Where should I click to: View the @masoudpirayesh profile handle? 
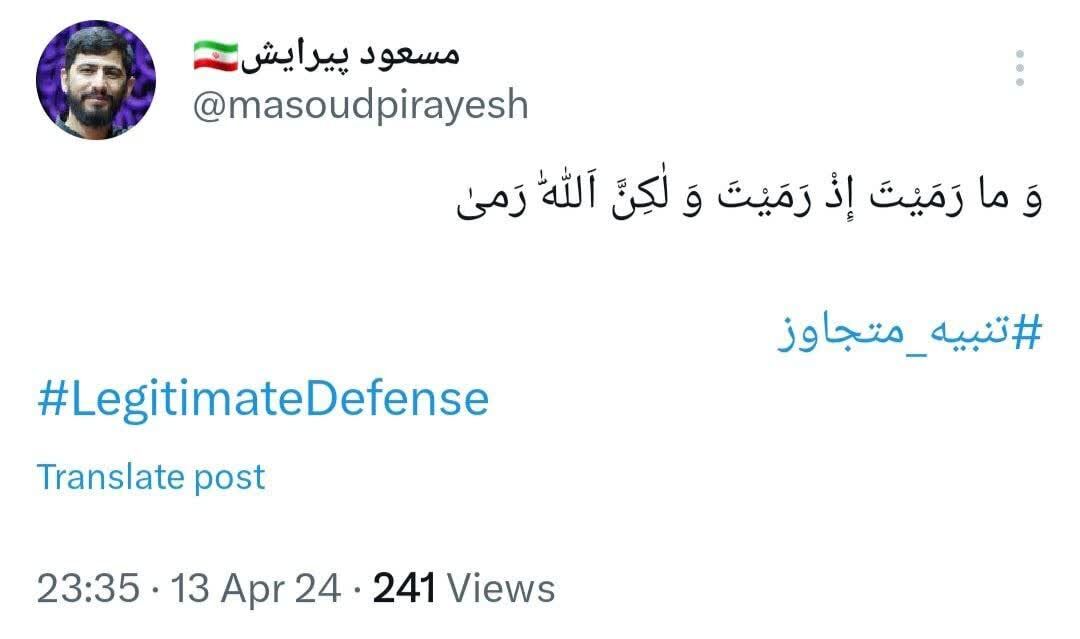[x=360, y=103]
